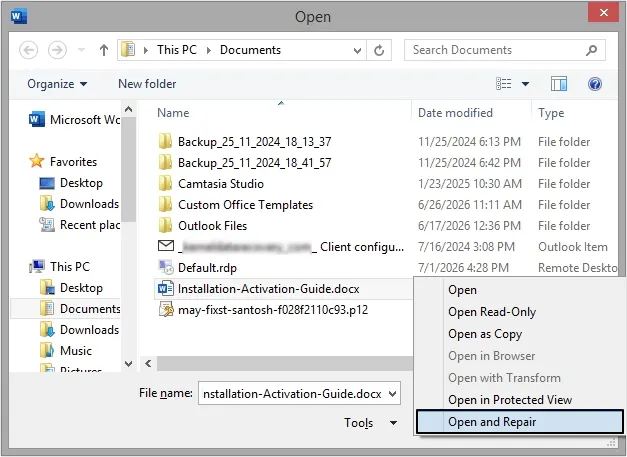Open the recent locations dropdown arrow
Image resolution: width=627 pixels, height=457 pixels.
coord(81,50)
